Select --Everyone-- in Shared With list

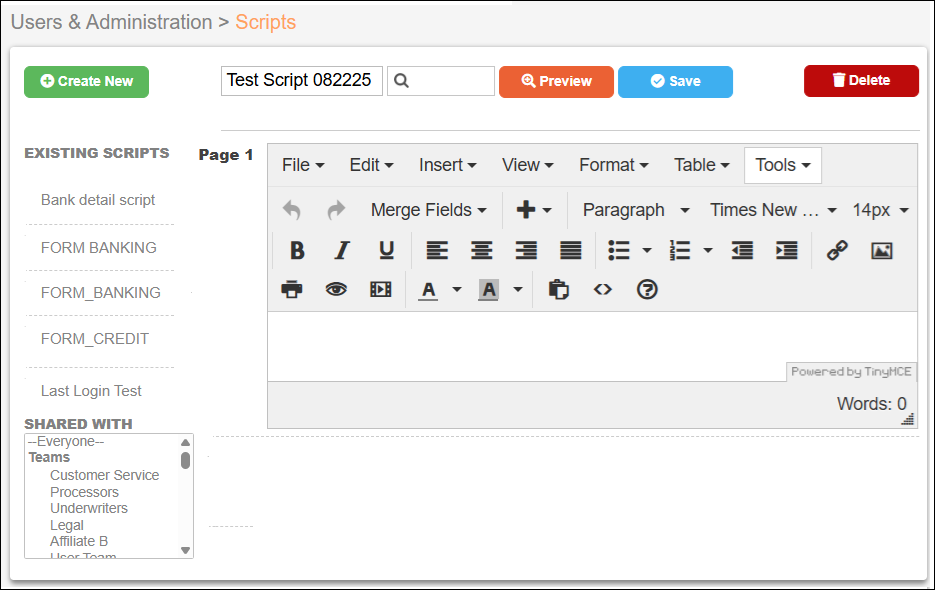click(x=66, y=441)
